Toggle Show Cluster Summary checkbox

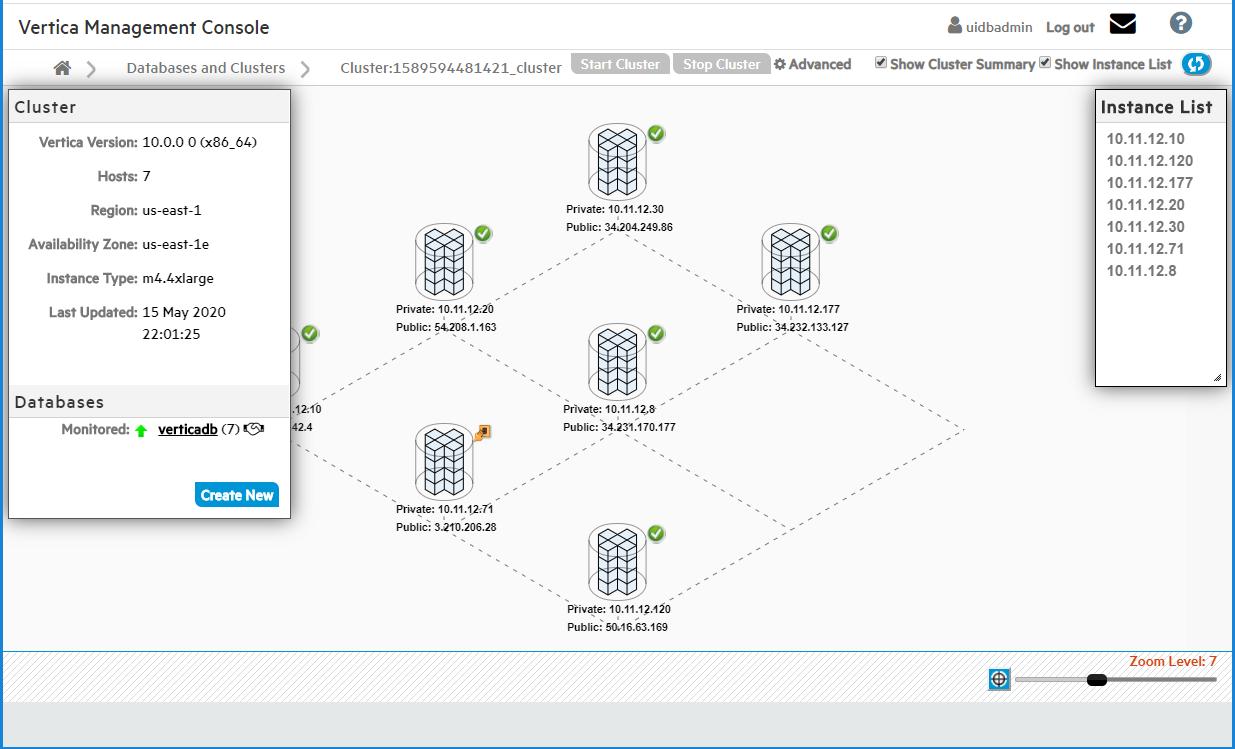point(881,62)
